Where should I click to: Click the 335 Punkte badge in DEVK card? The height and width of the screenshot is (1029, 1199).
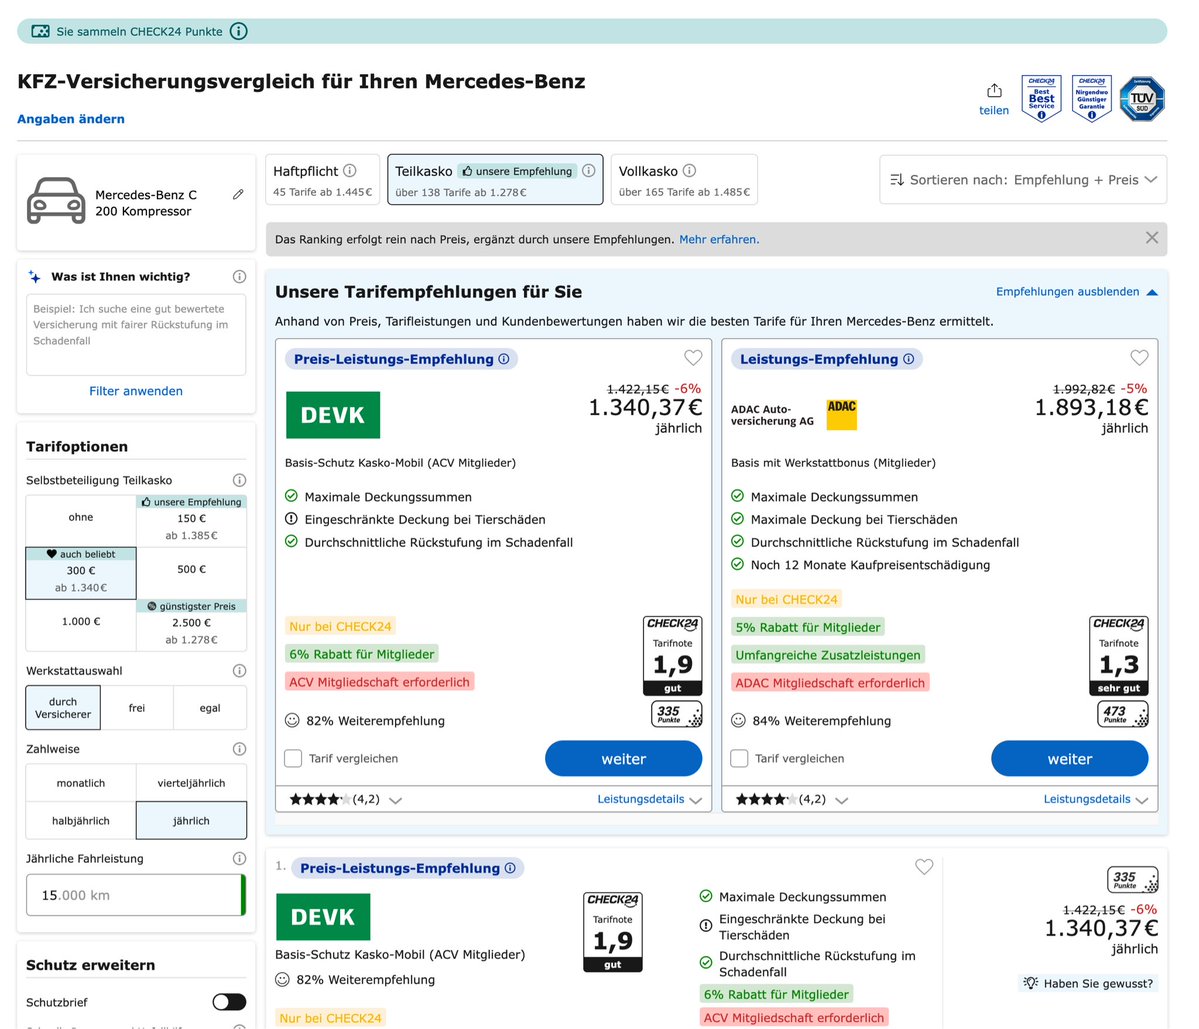tap(676, 714)
